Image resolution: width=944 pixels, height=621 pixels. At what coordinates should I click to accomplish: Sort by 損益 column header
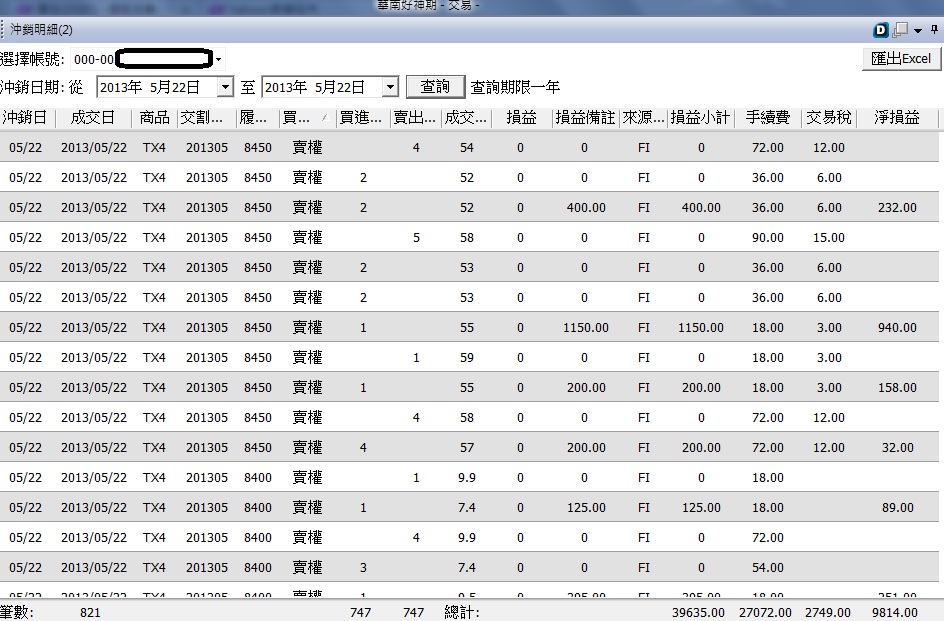(521, 117)
